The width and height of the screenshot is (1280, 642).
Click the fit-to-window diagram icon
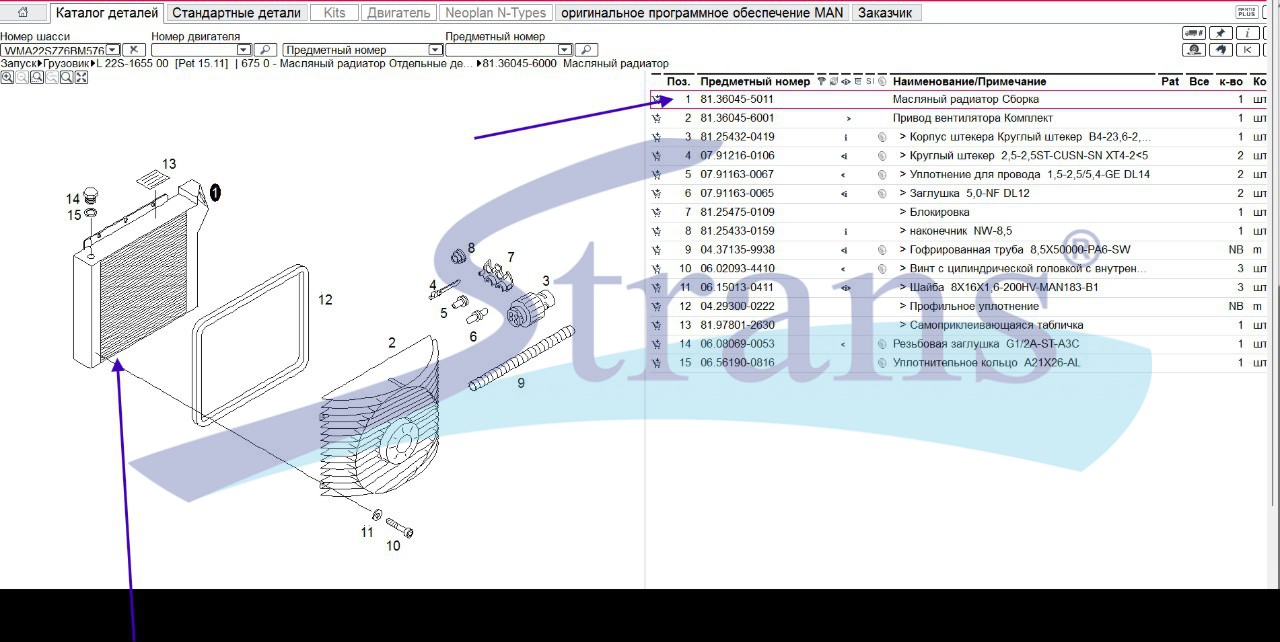pos(81,78)
